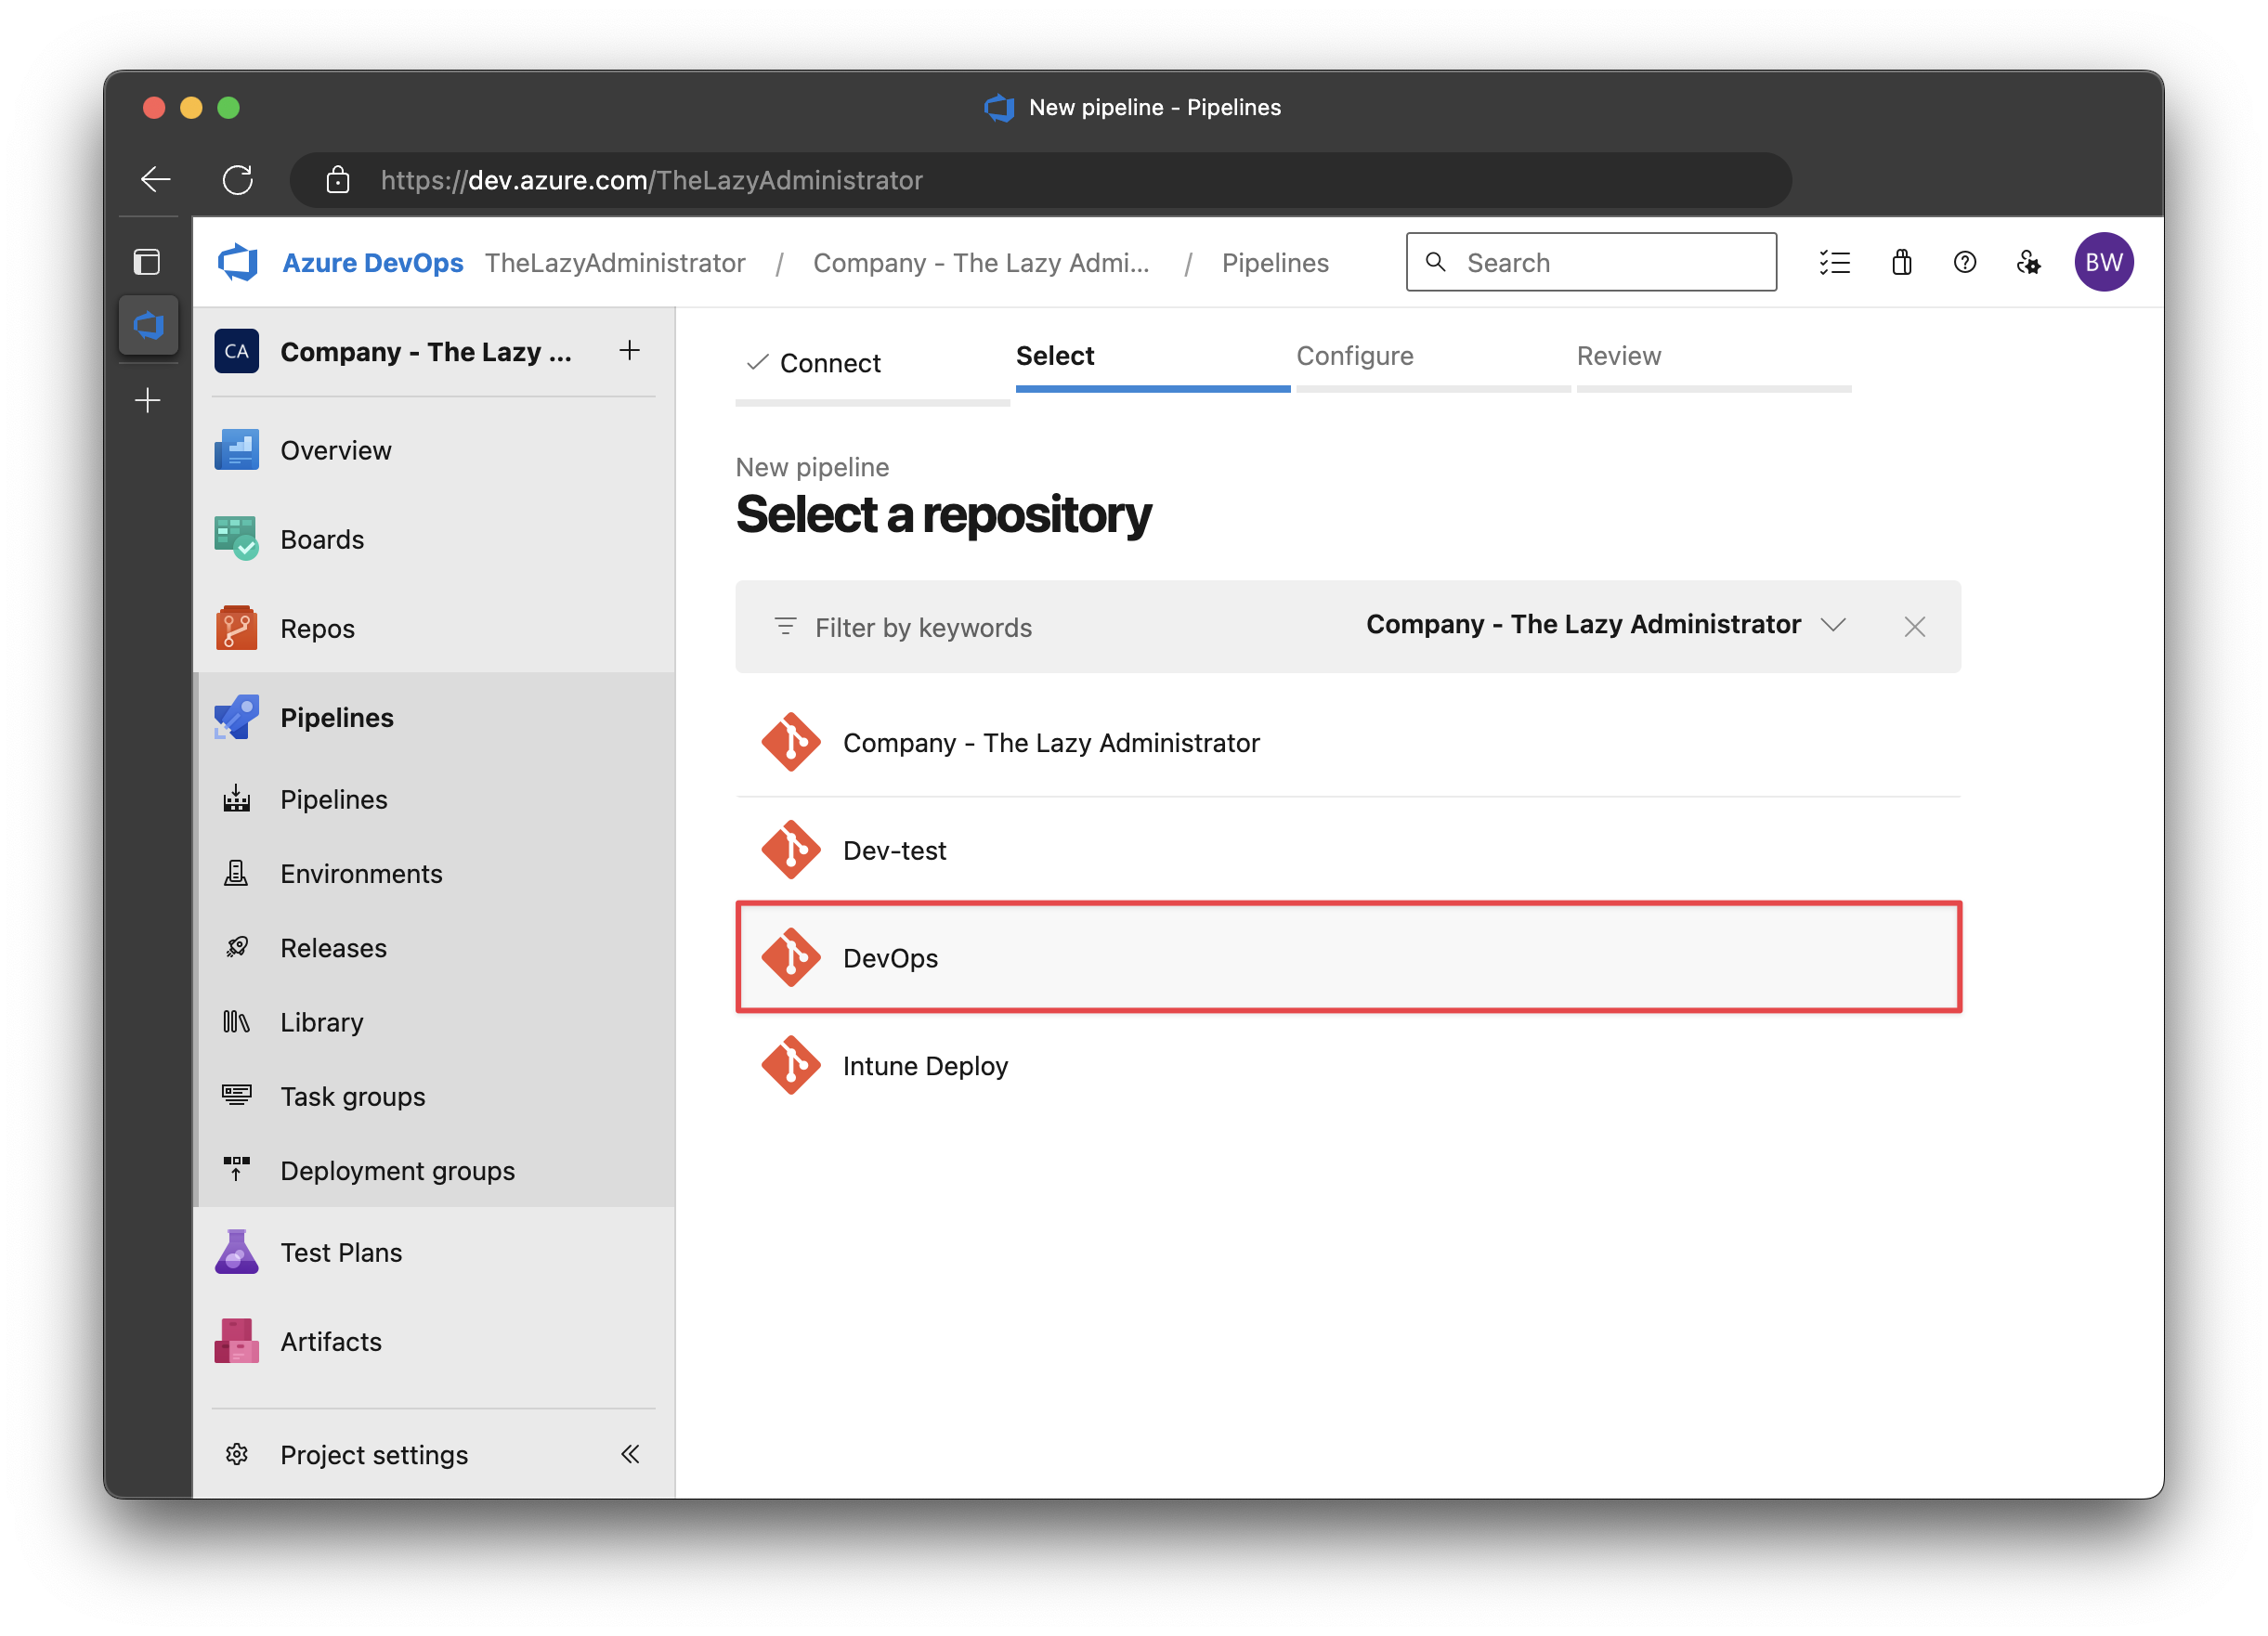Open Repos in the sidebar
2268x1636 pixels.
point(434,629)
